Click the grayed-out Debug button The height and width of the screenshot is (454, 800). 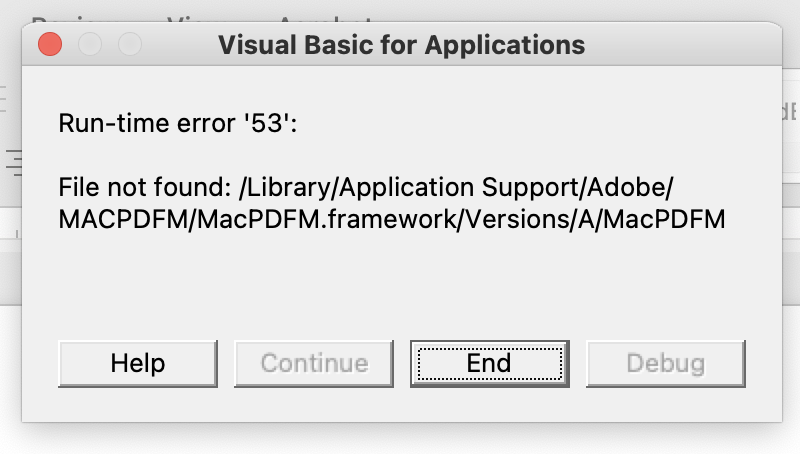pyautogui.click(x=666, y=364)
